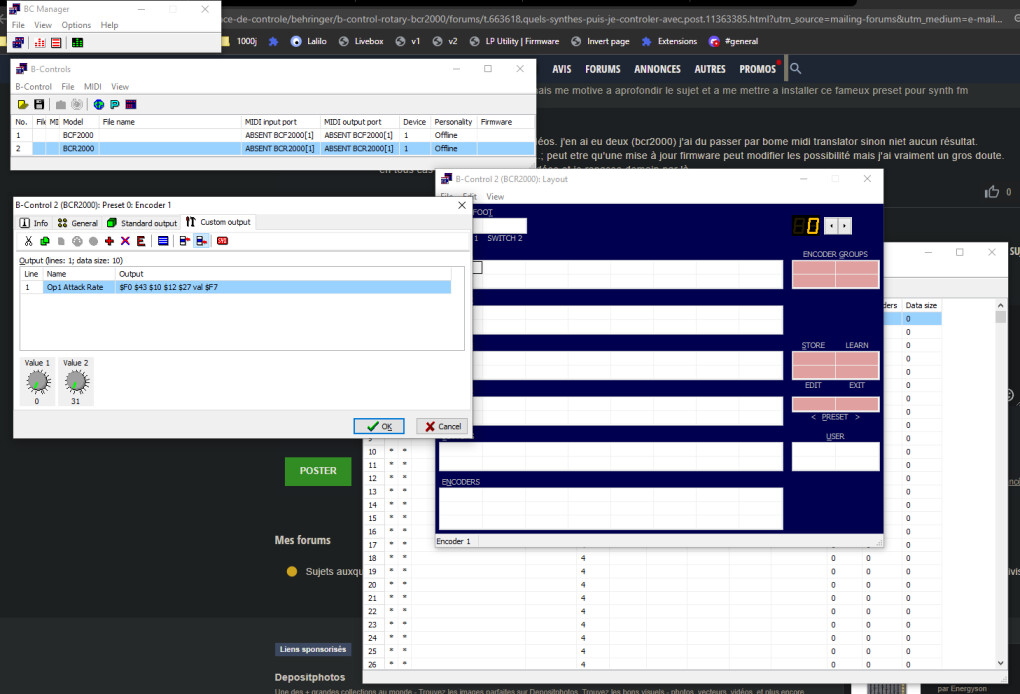The image size is (1020, 694).
Task: Click the blue Extensions puzzle icon in bookmarks bar
Action: point(646,41)
